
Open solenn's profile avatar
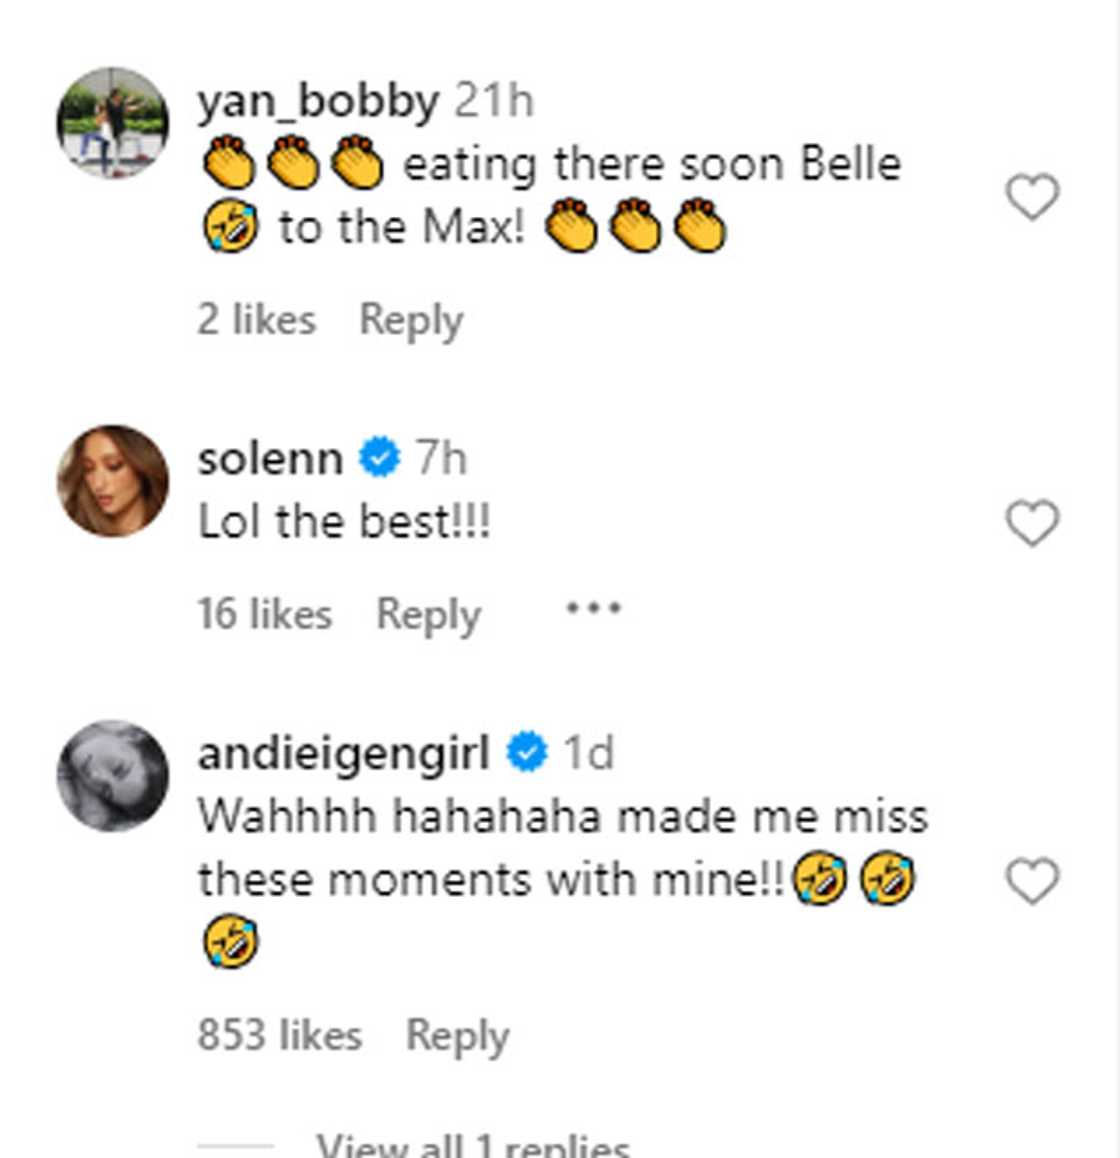point(112,481)
